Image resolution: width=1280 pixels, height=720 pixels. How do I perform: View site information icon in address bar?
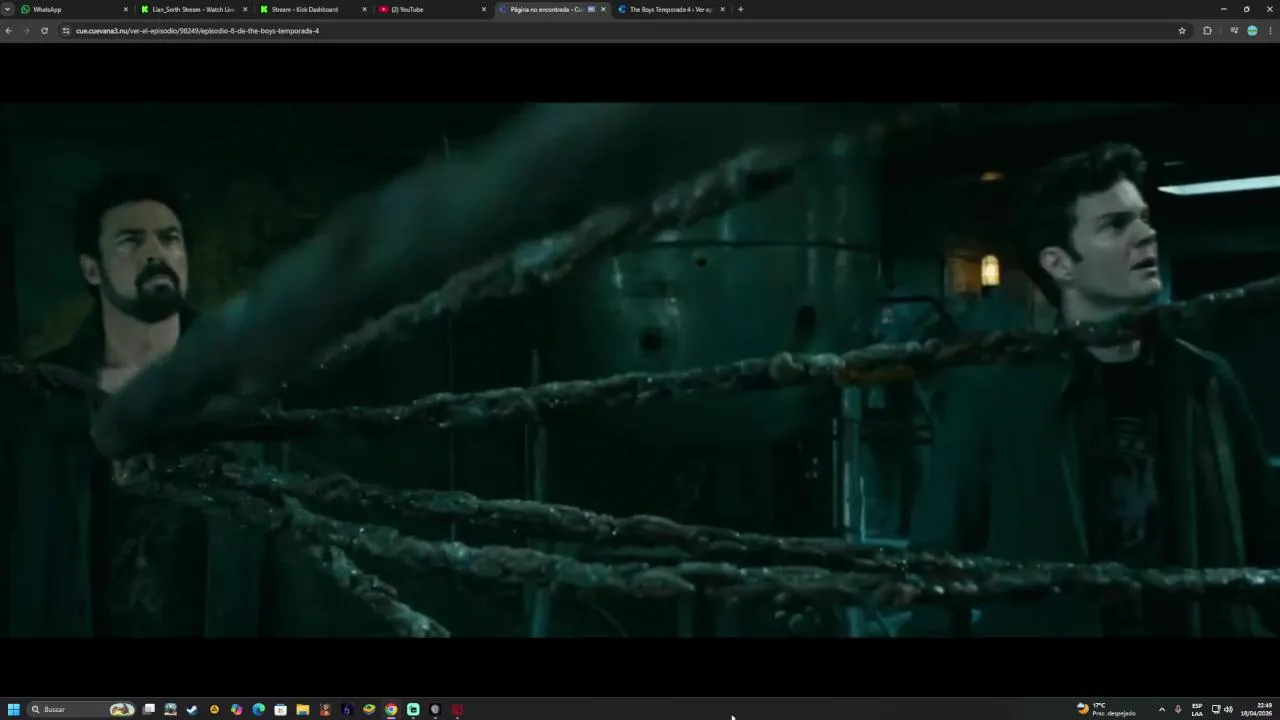[66, 31]
